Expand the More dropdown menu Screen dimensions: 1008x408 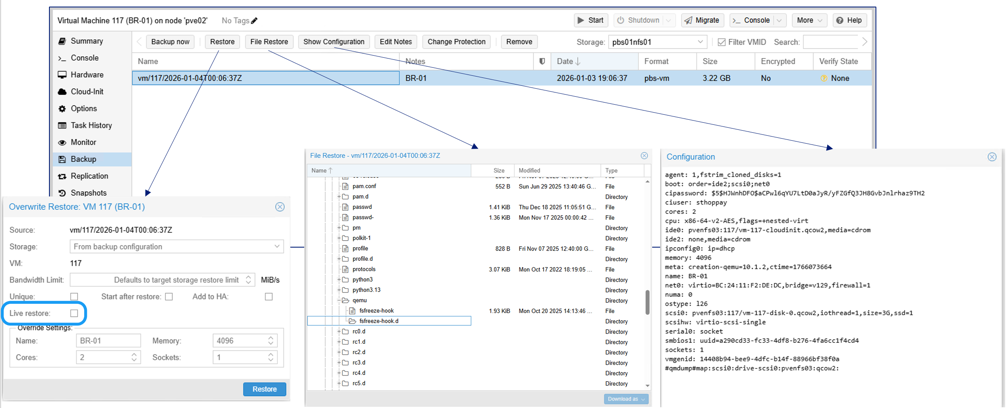pos(809,20)
